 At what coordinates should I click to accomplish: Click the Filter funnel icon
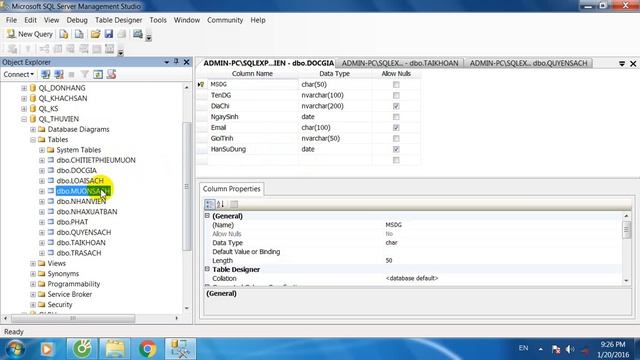pyautogui.click(x=84, y=74)
